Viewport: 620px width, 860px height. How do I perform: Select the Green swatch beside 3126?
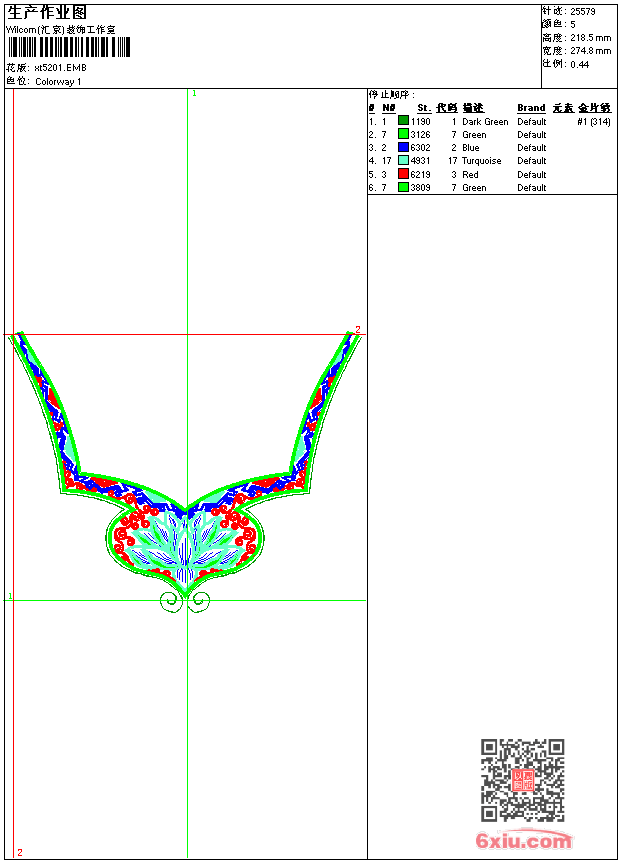pyautogui.click(x=403, y=134)
